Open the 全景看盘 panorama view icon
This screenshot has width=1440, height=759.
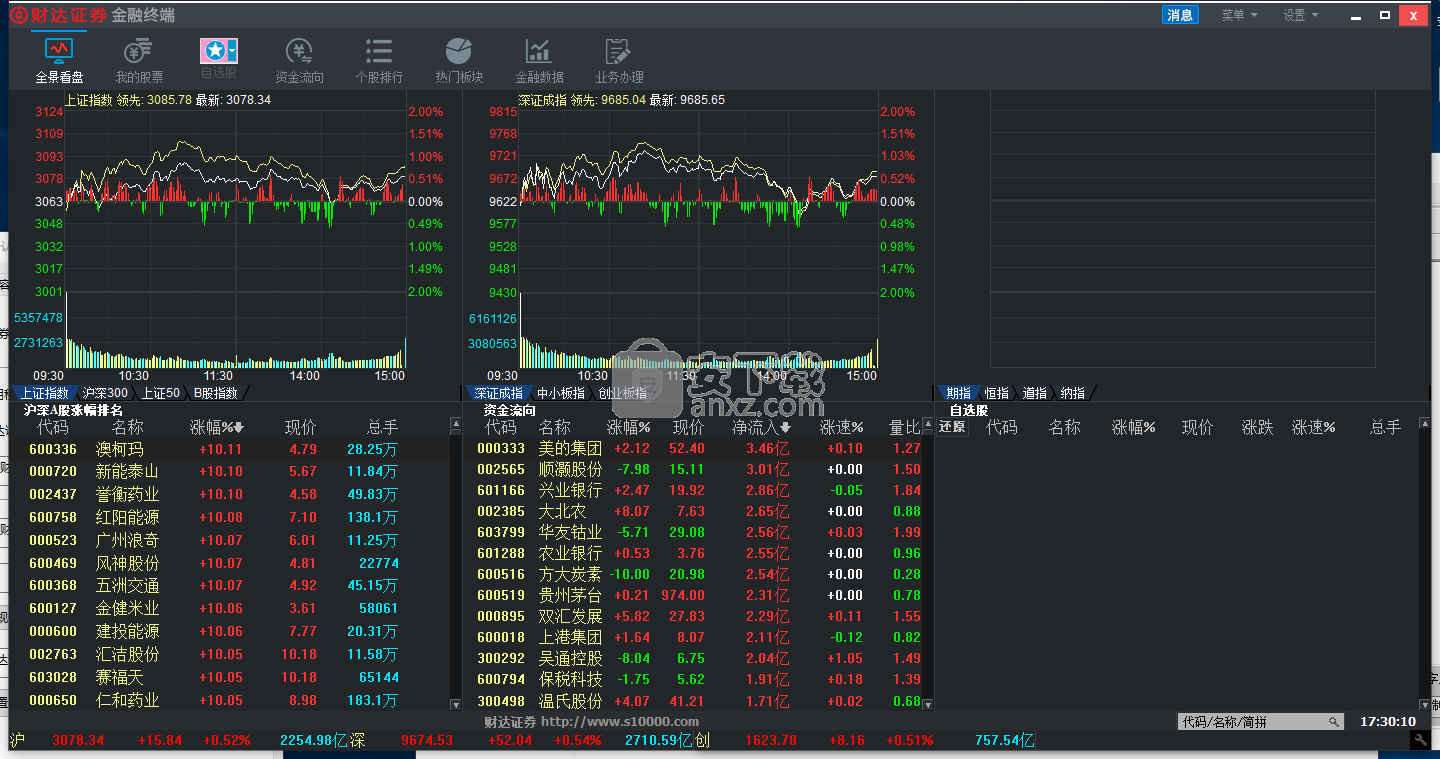(59, 50)
